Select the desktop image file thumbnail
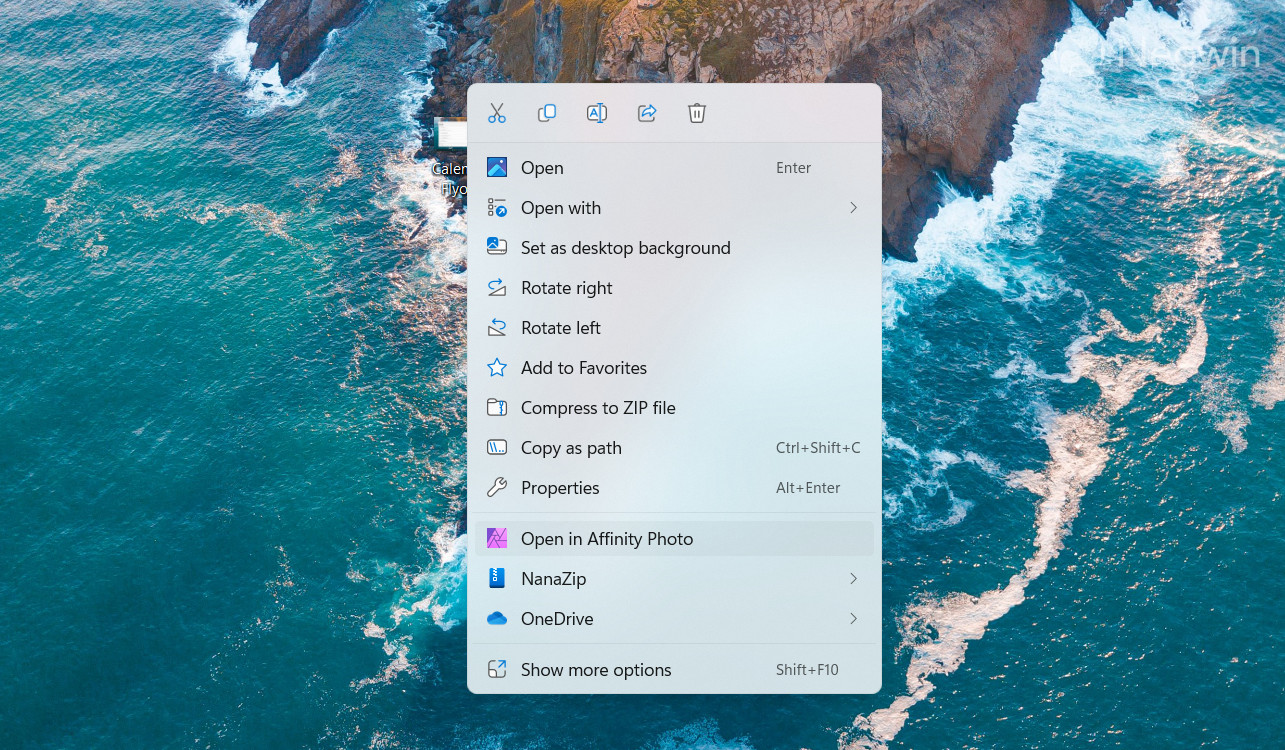 [x=451, y=133]
